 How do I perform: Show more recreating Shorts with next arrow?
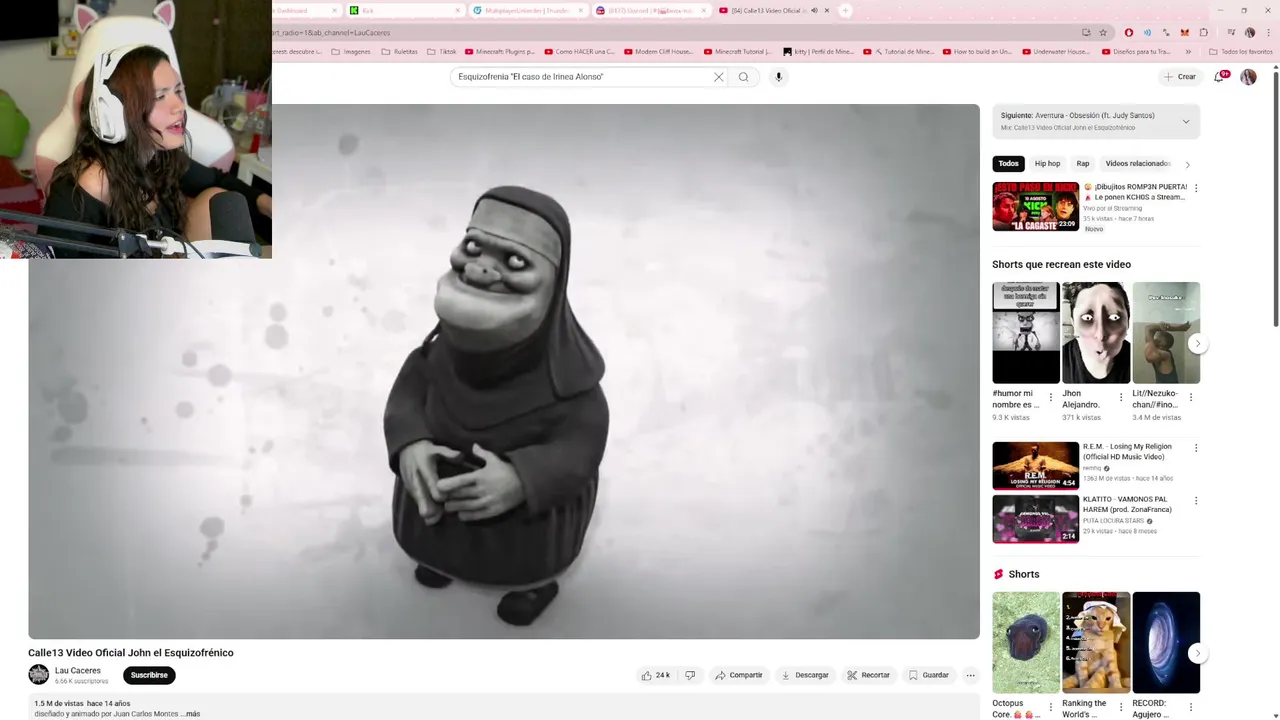(x=1197, y=343)
